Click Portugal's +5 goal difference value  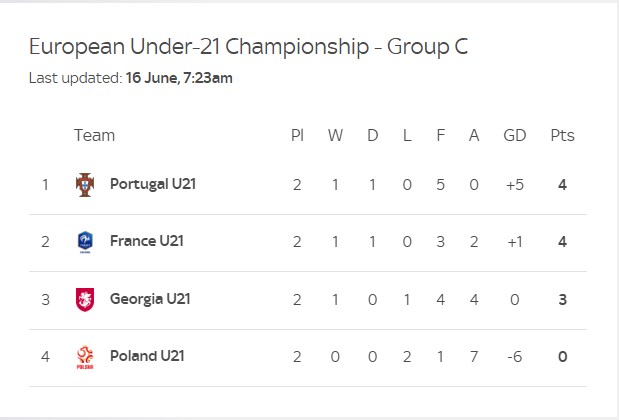tap(514, 184)
